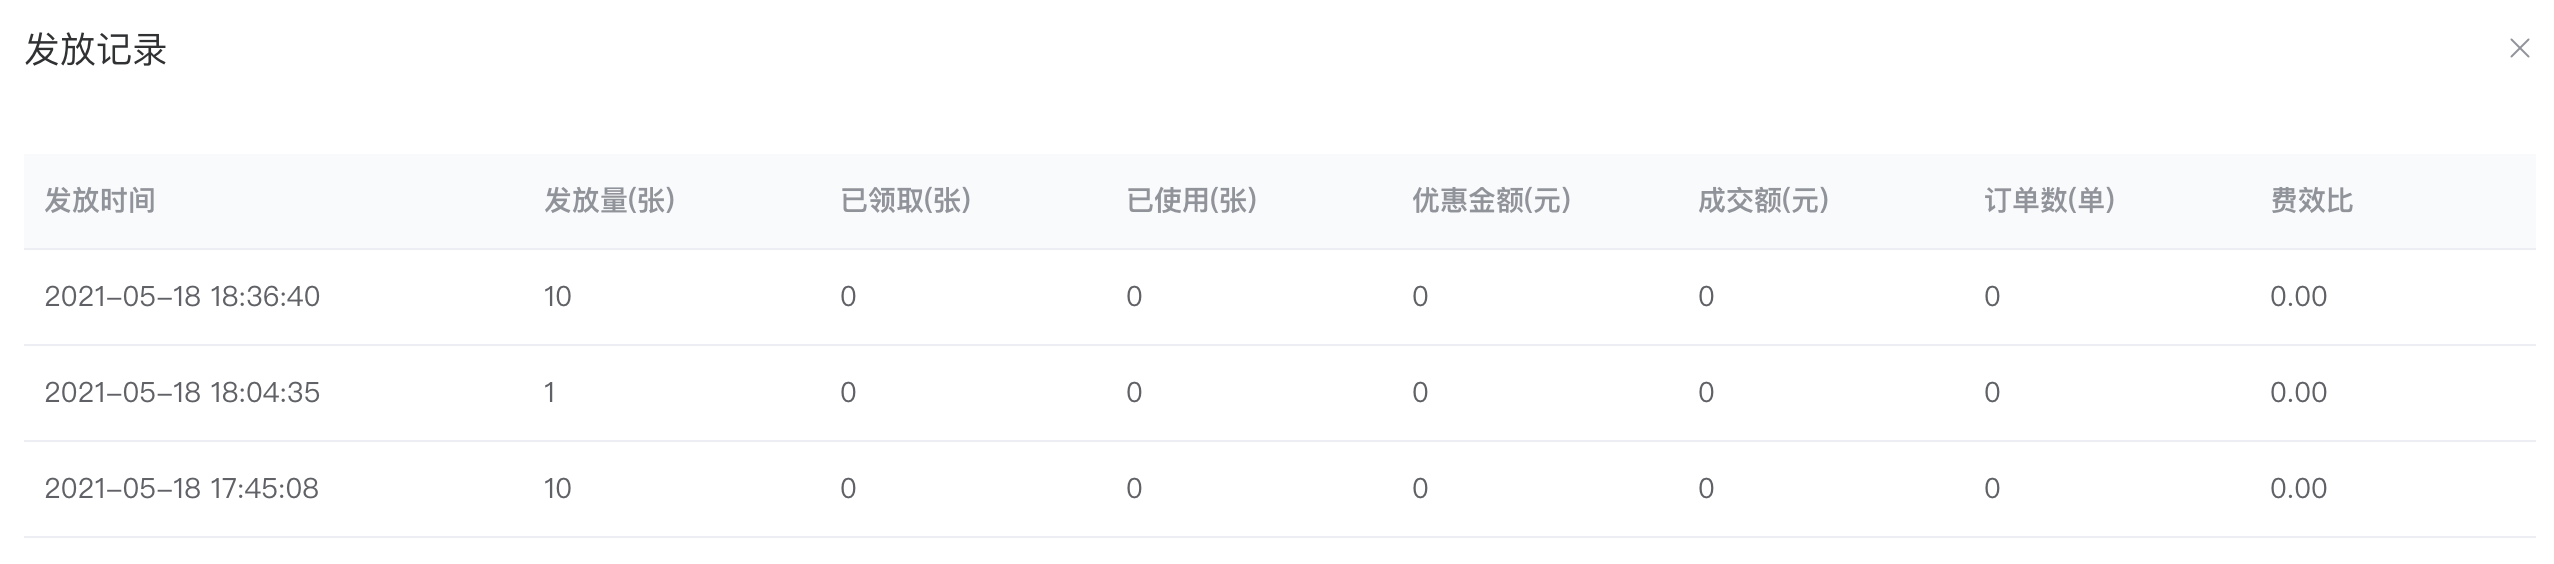Click the 发放时间 column header

[x=100, y=201]
